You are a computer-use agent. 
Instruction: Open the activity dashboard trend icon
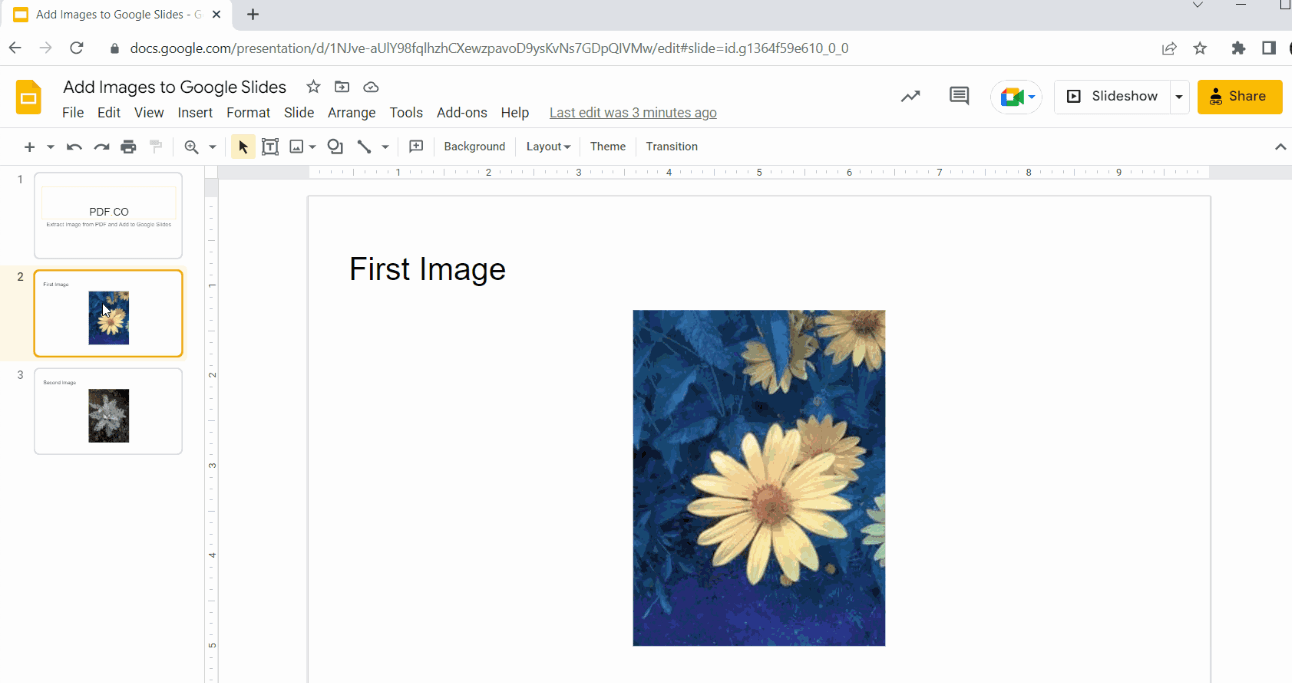point(910,97)
